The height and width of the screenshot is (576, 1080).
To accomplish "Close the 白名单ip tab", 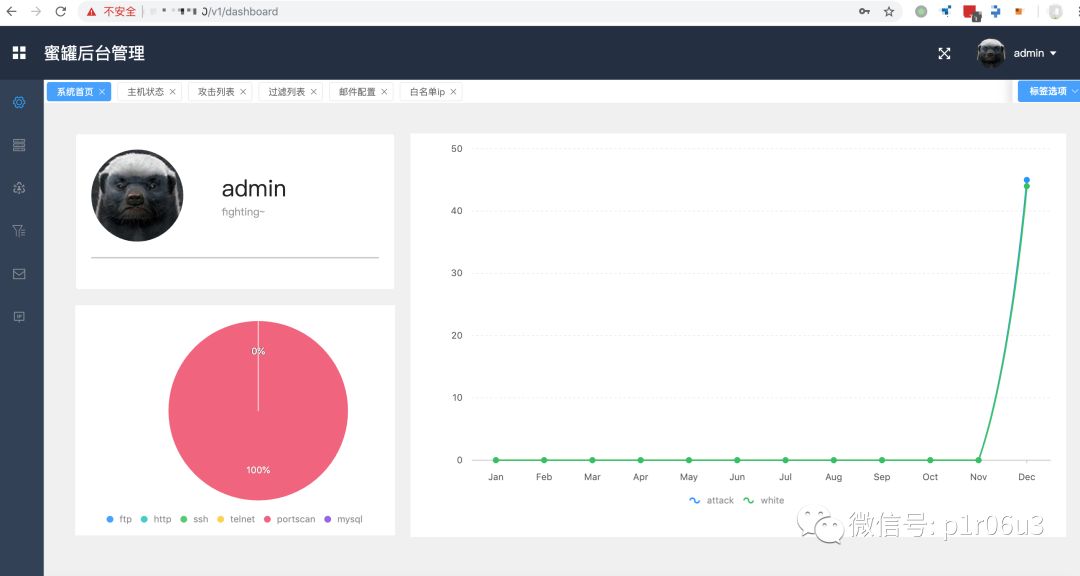I will (453, 92).
